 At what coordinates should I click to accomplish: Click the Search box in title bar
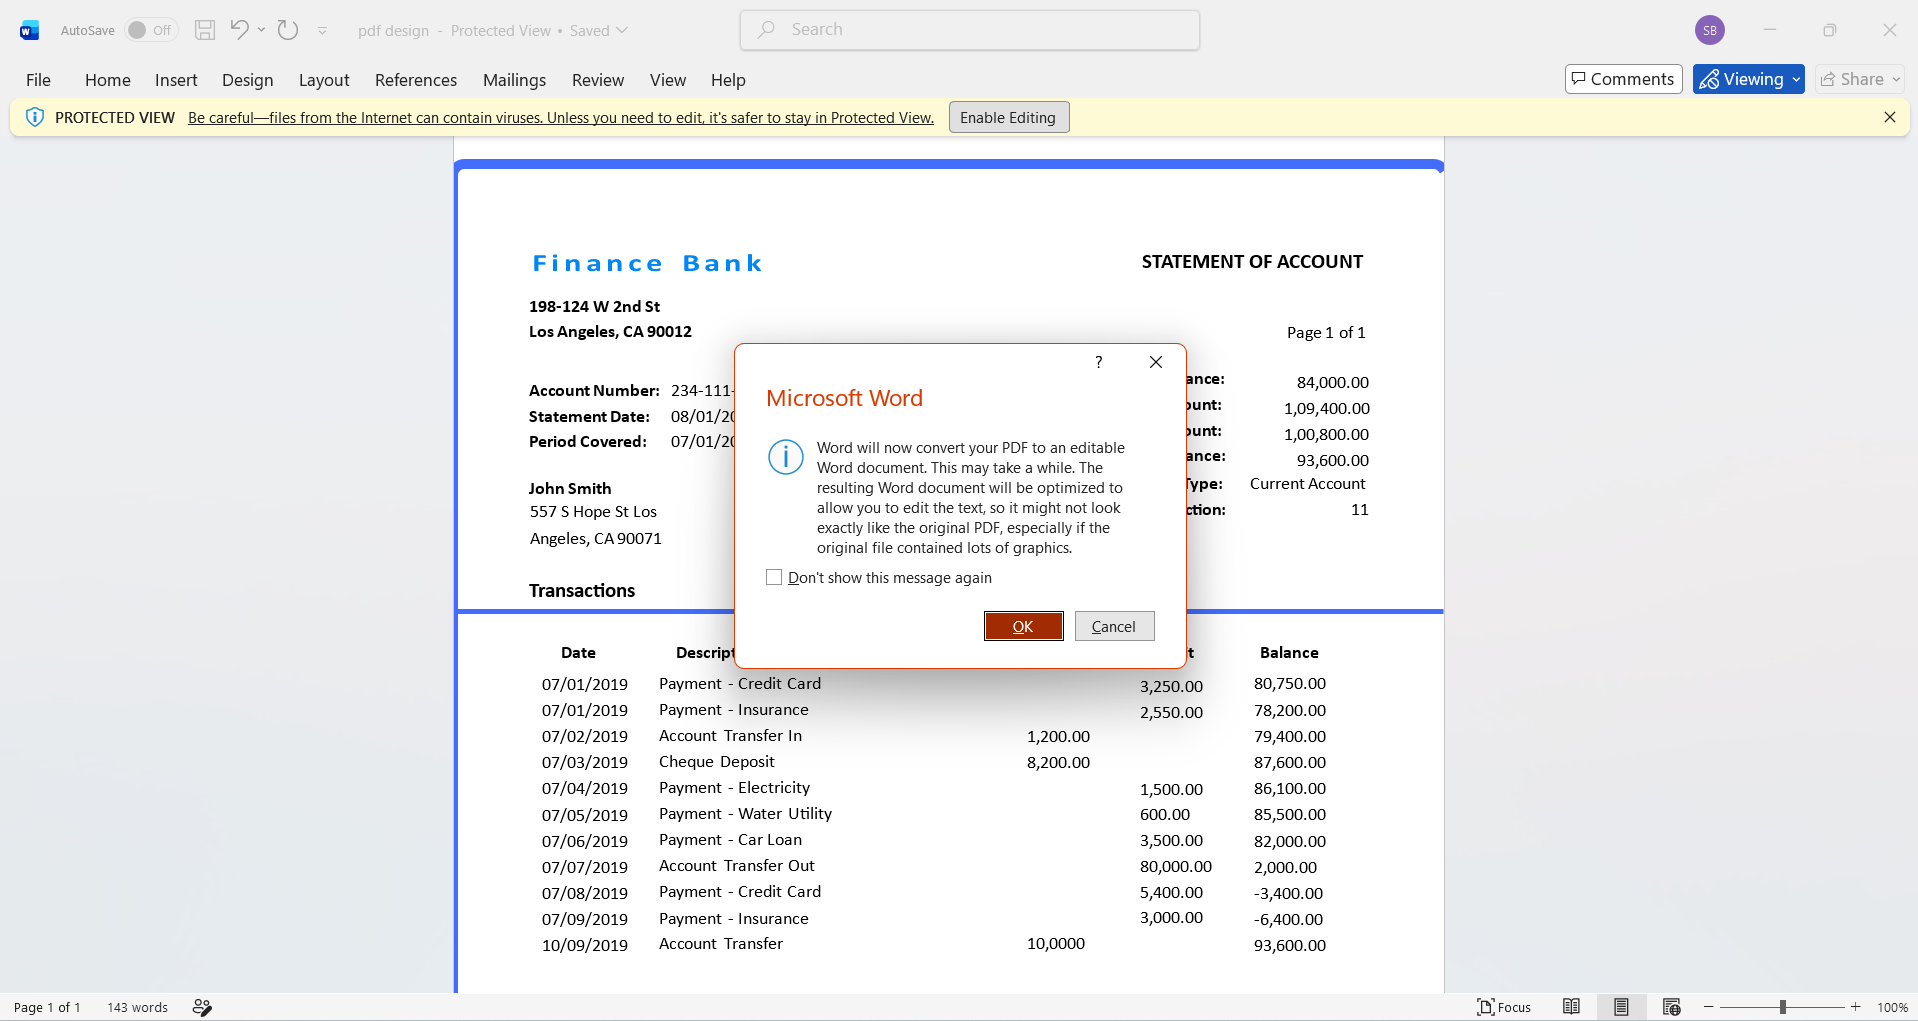click(969, 30)
